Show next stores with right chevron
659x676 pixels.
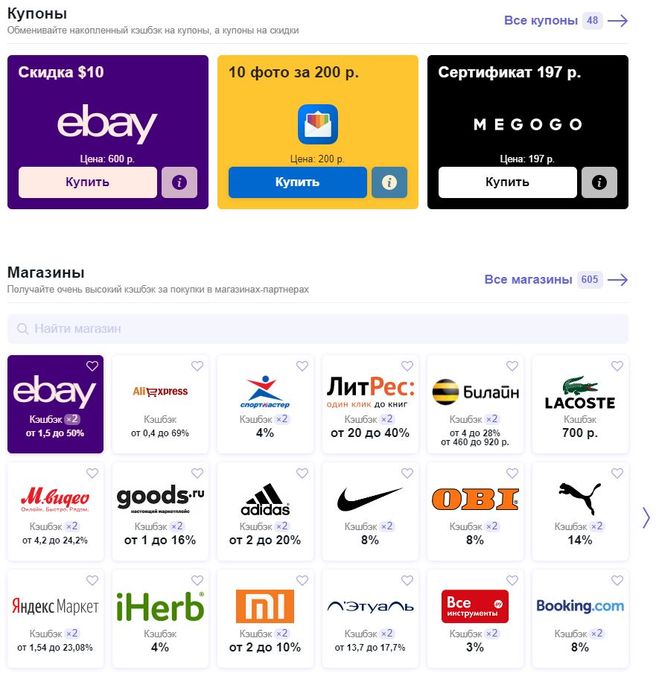pos(646,518)
